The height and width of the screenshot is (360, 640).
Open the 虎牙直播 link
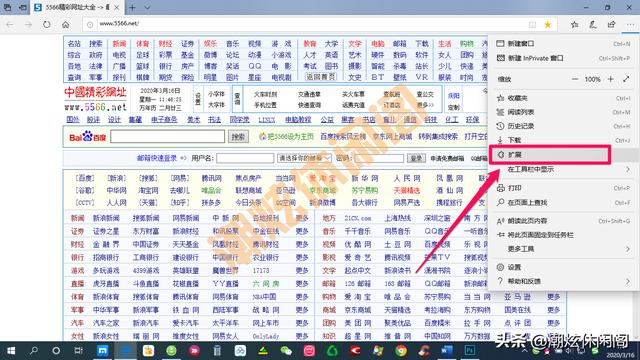click(x=106, y=284)
